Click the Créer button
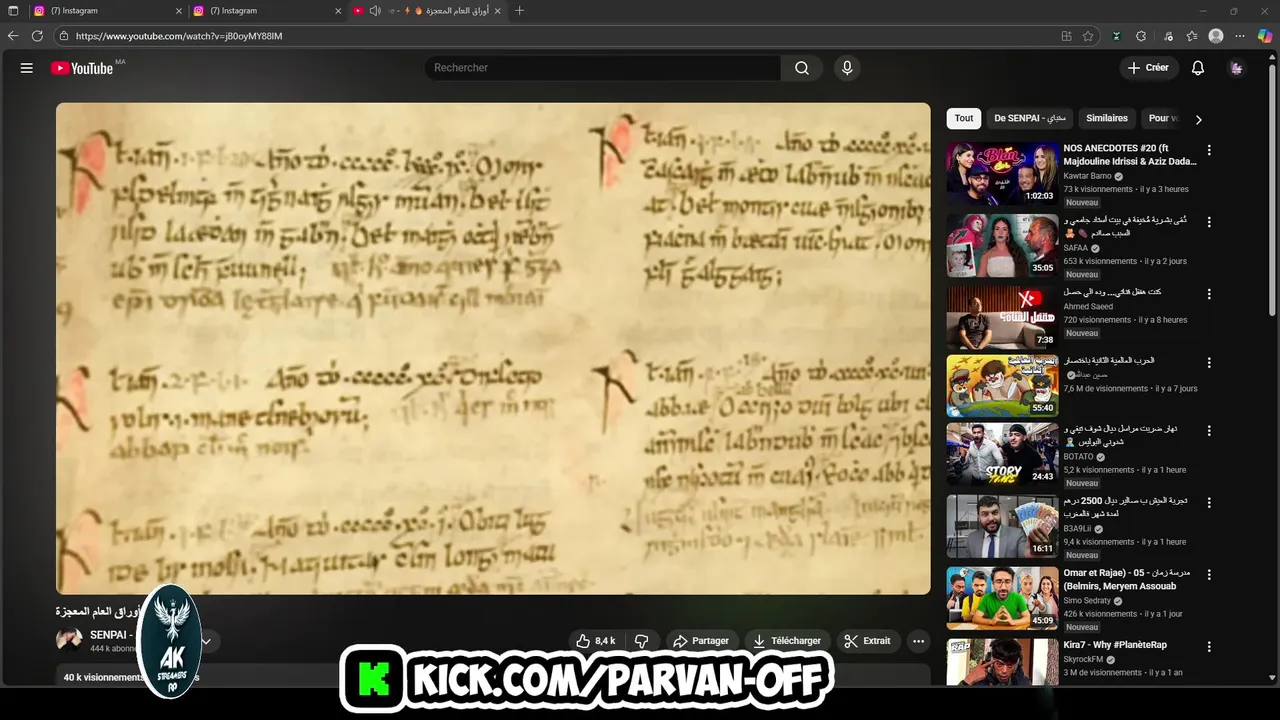Image resolution: width=1280 pixels, height=720 pixels. tap(1148, 68)
